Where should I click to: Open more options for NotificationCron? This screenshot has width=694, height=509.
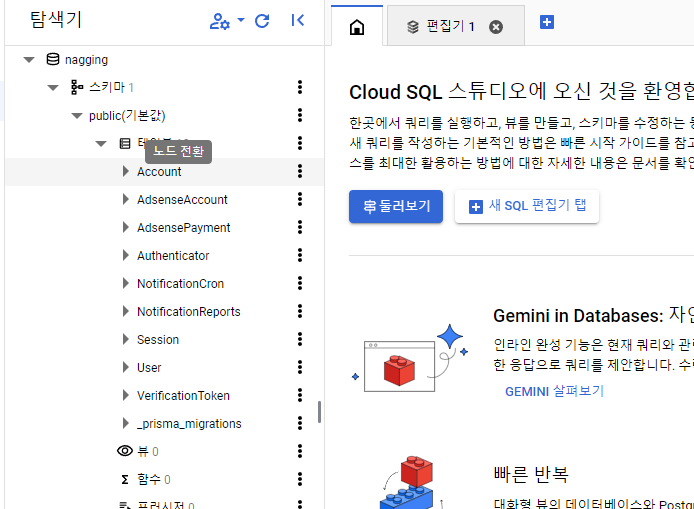[300, 283]
